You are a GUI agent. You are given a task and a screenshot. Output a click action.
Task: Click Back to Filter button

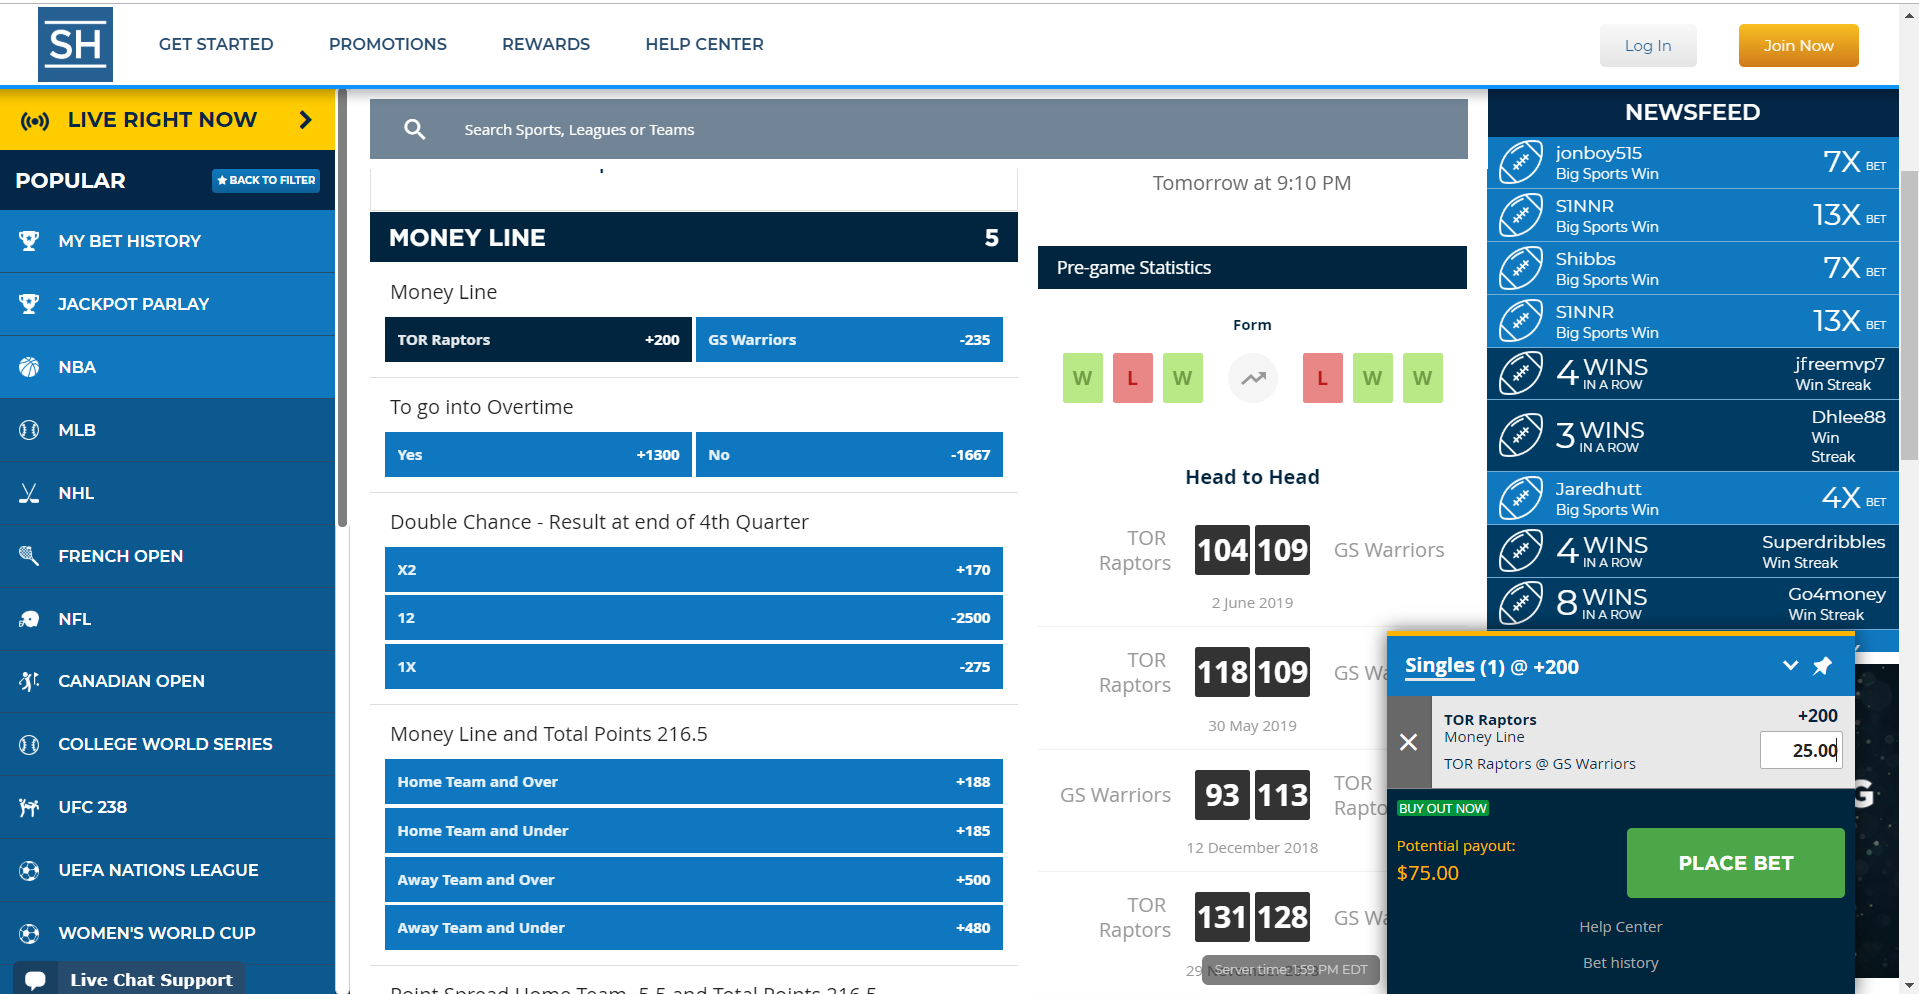266,180
